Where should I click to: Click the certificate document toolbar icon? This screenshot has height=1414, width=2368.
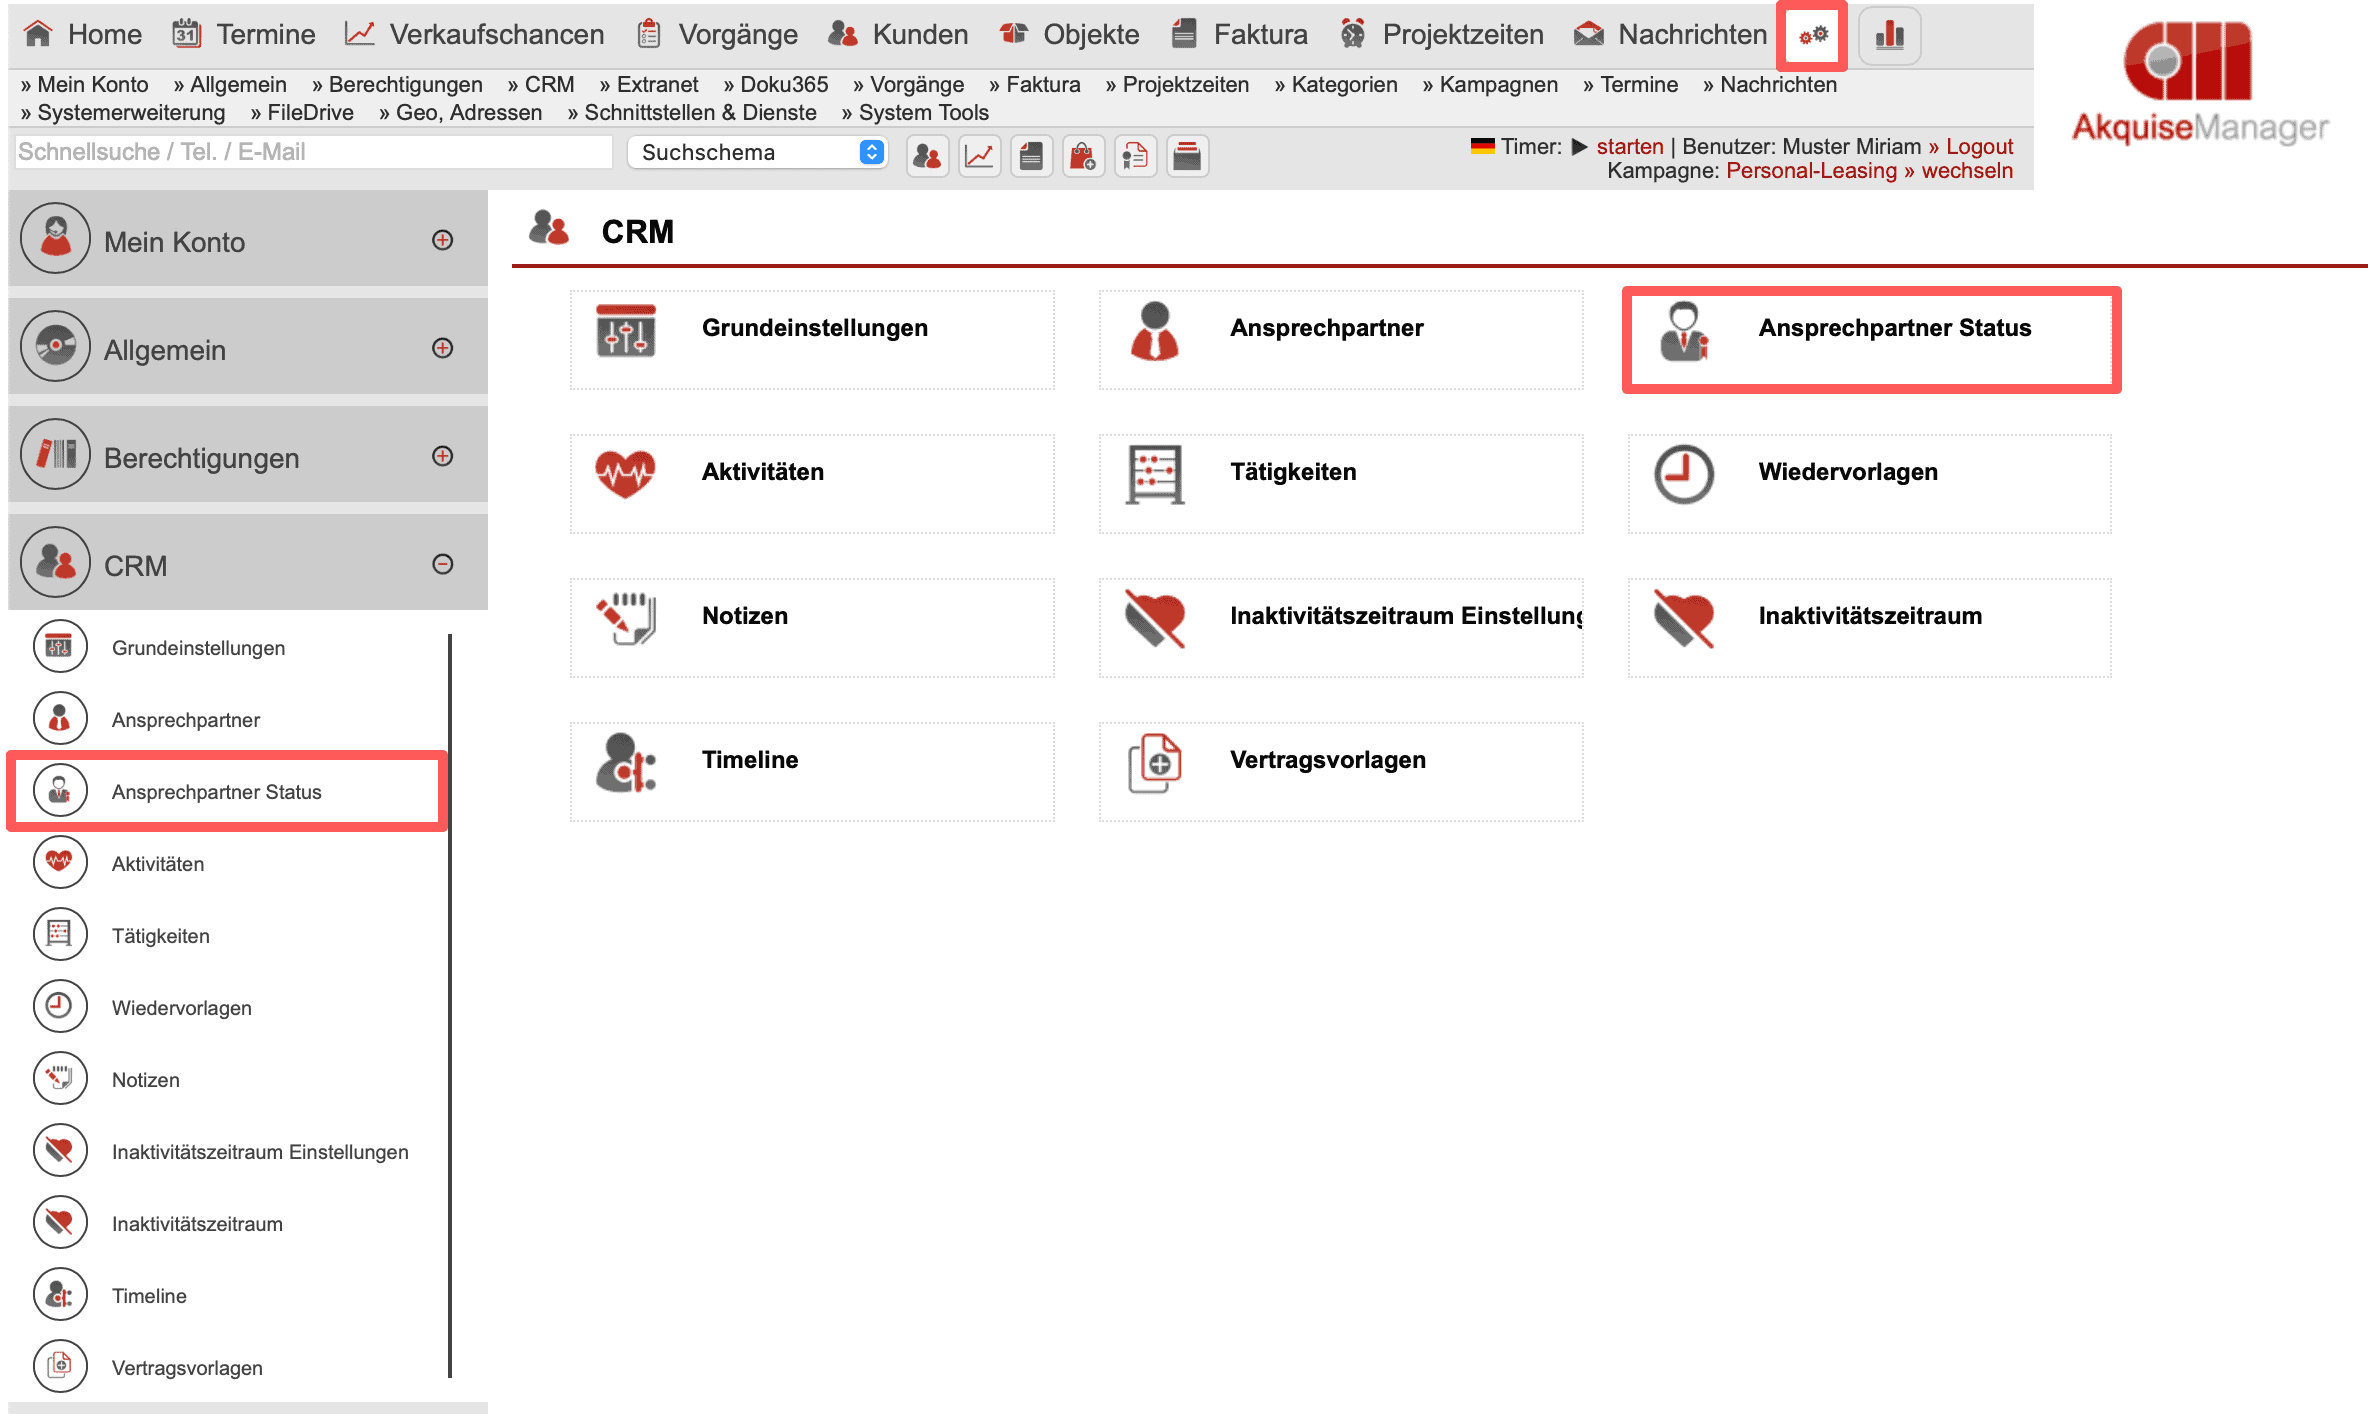coord(1135,156)
